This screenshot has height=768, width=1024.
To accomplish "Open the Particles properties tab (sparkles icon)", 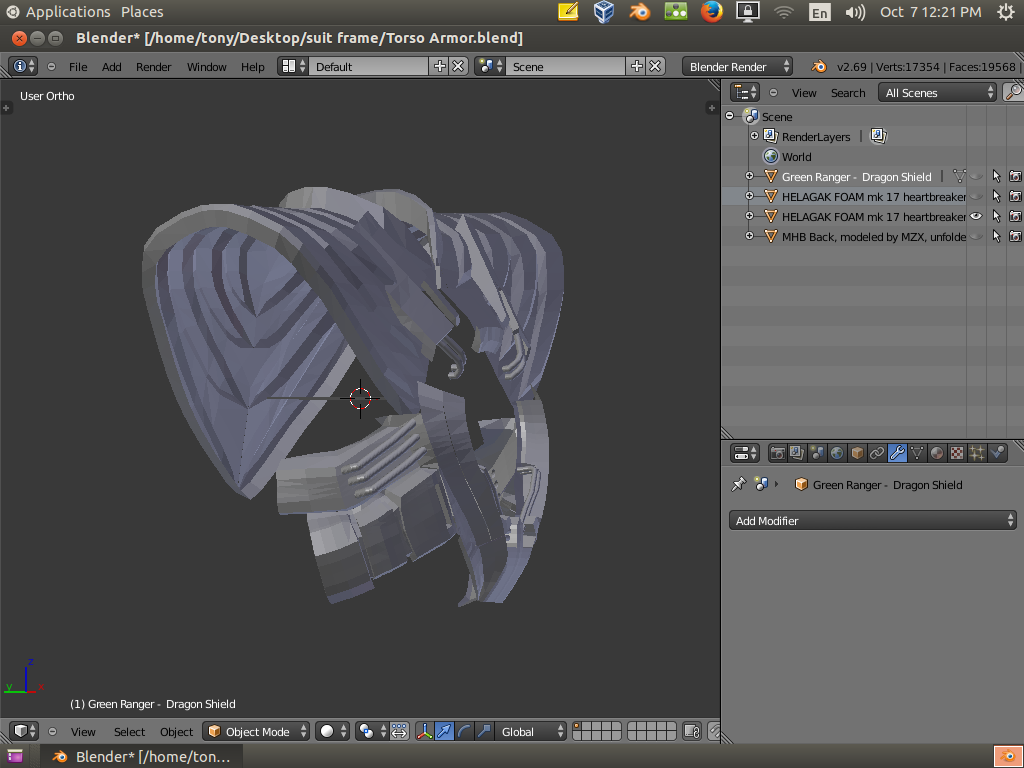I will click(977, 453).
